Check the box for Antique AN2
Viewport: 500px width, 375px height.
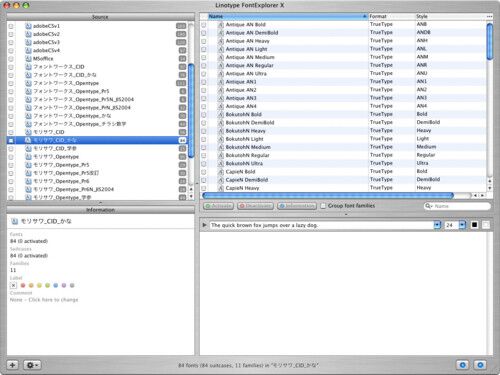[204, 90]
